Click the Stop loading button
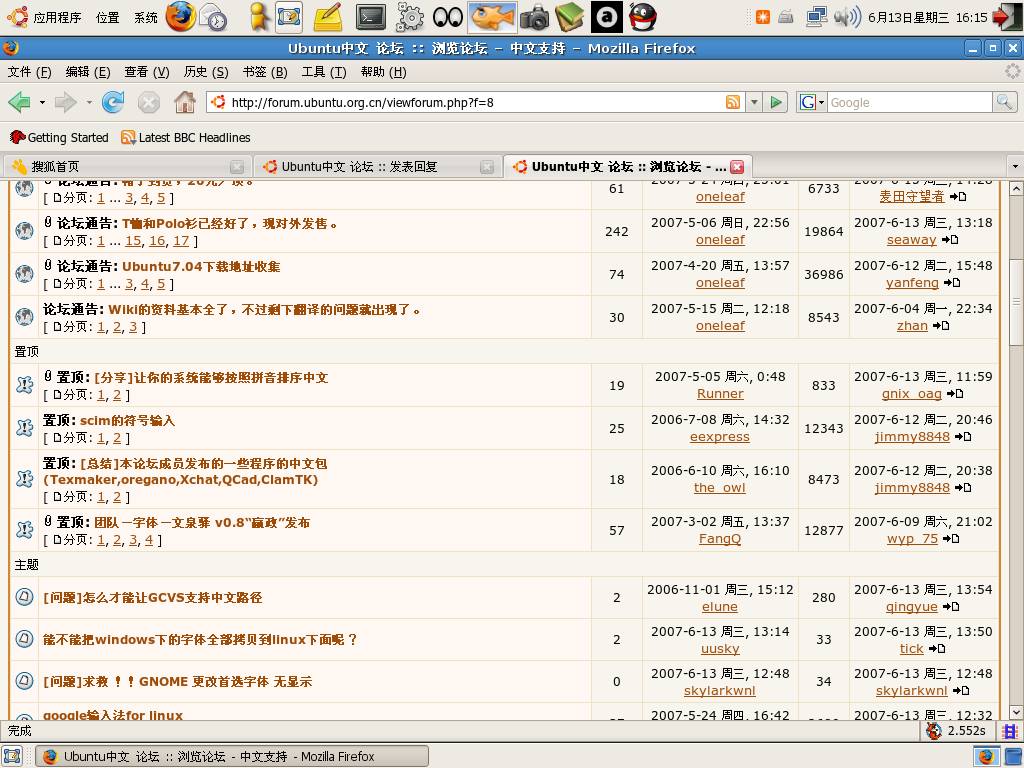 (x=149, y=103)
